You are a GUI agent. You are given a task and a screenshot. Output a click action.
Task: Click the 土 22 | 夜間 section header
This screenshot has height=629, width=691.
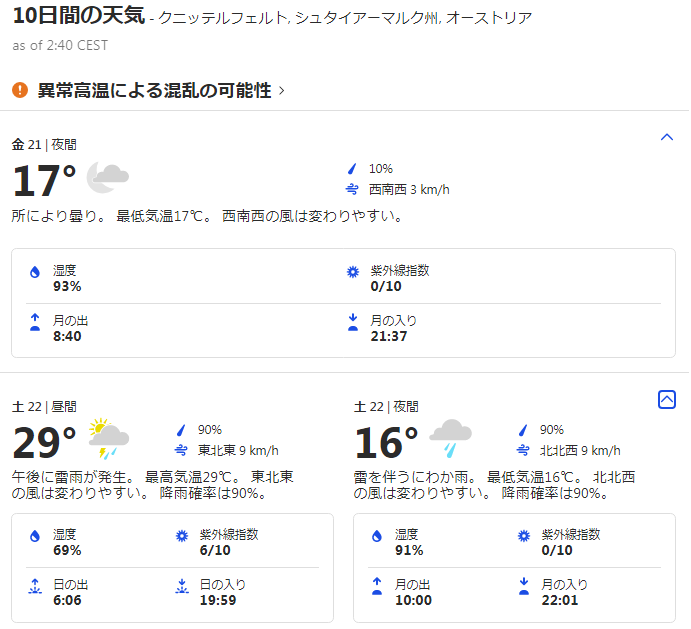click(386, 407)
